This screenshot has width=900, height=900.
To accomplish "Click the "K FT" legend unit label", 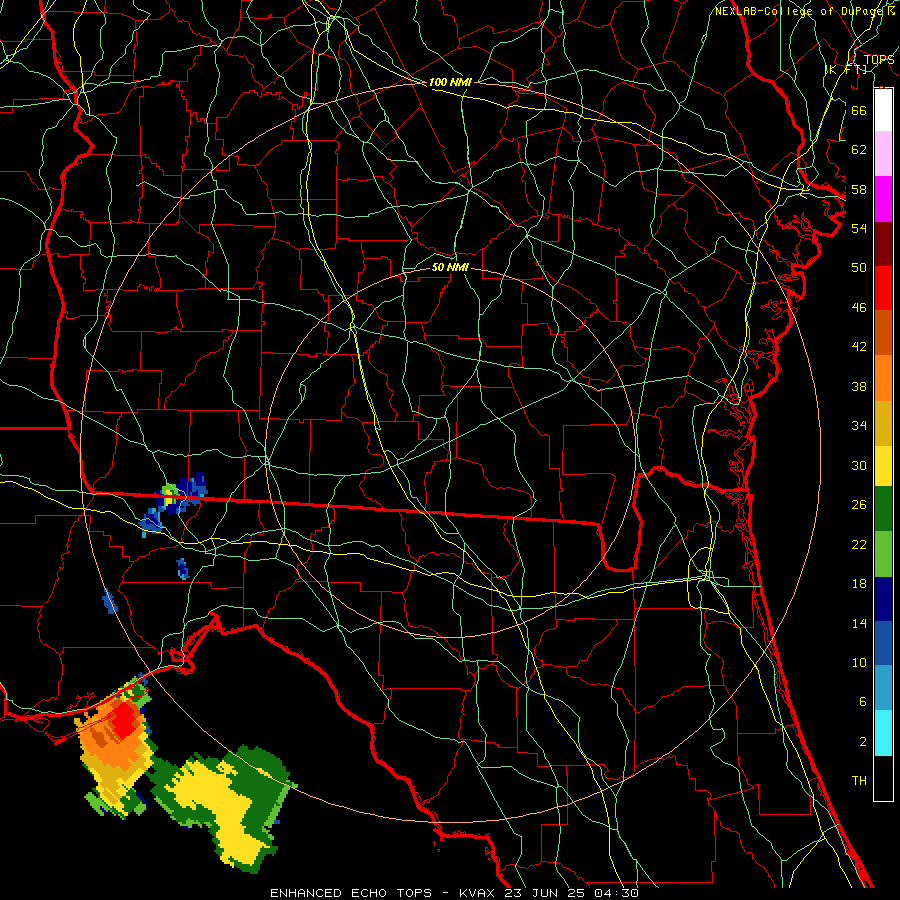I will [846, 69].
